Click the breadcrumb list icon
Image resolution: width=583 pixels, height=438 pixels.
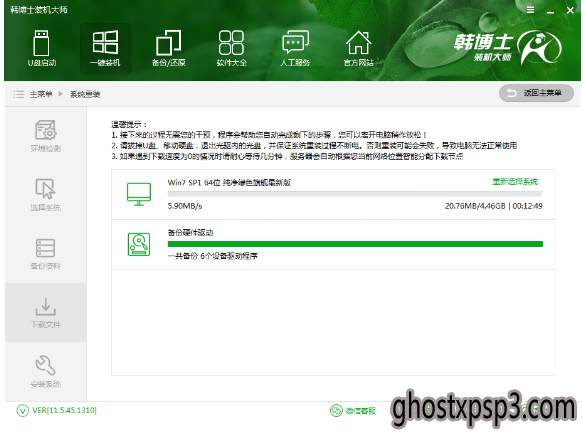tap(18, 94)
